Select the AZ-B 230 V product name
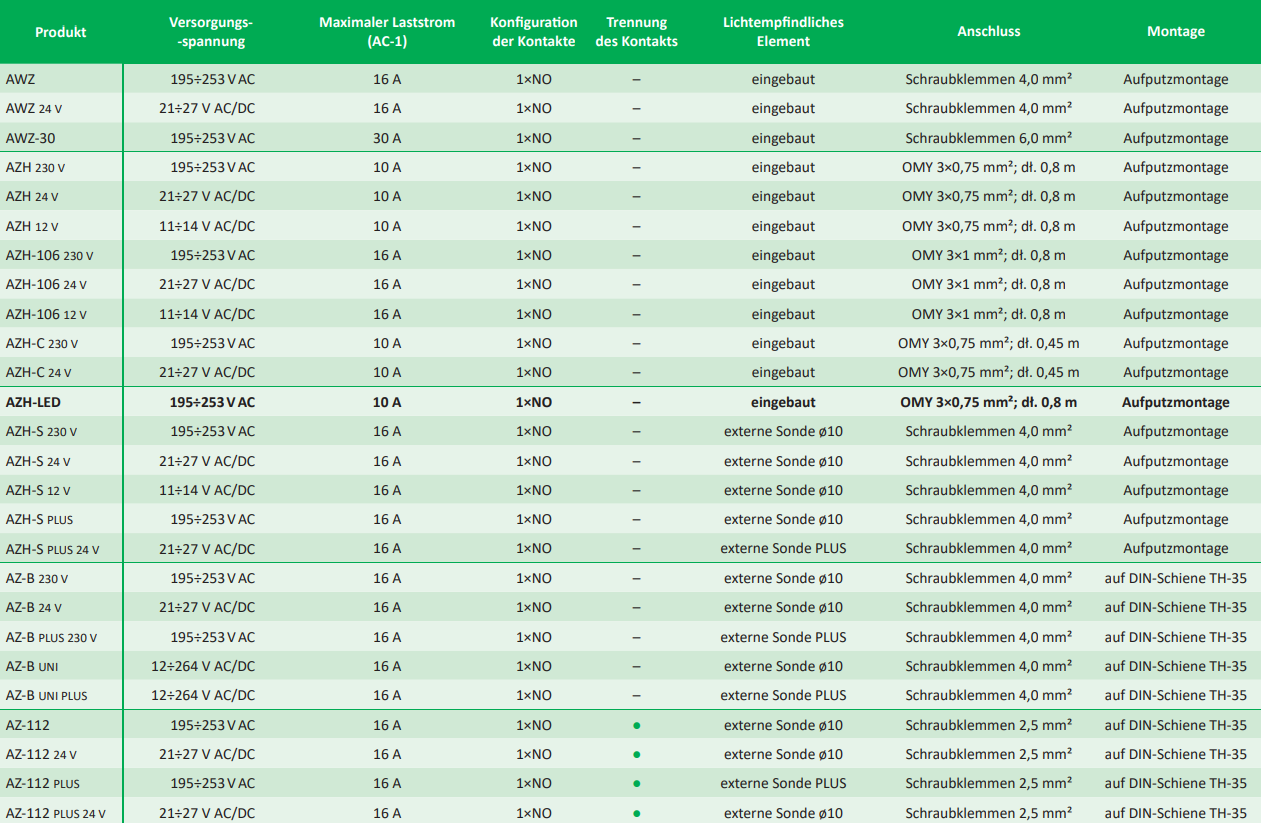This screenshot has width=1261, height=823. coord(37,578)
